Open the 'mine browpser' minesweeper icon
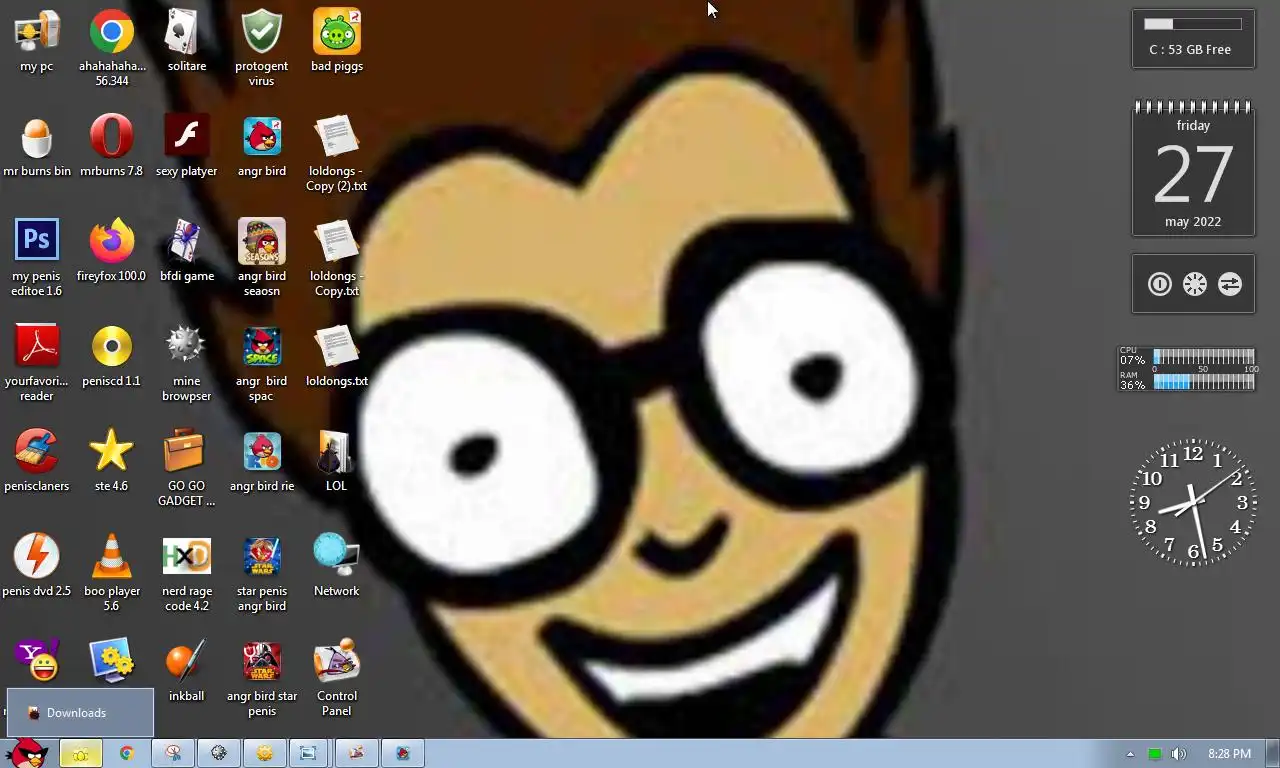Screen dimensions: 1280x768 point(187,363)
